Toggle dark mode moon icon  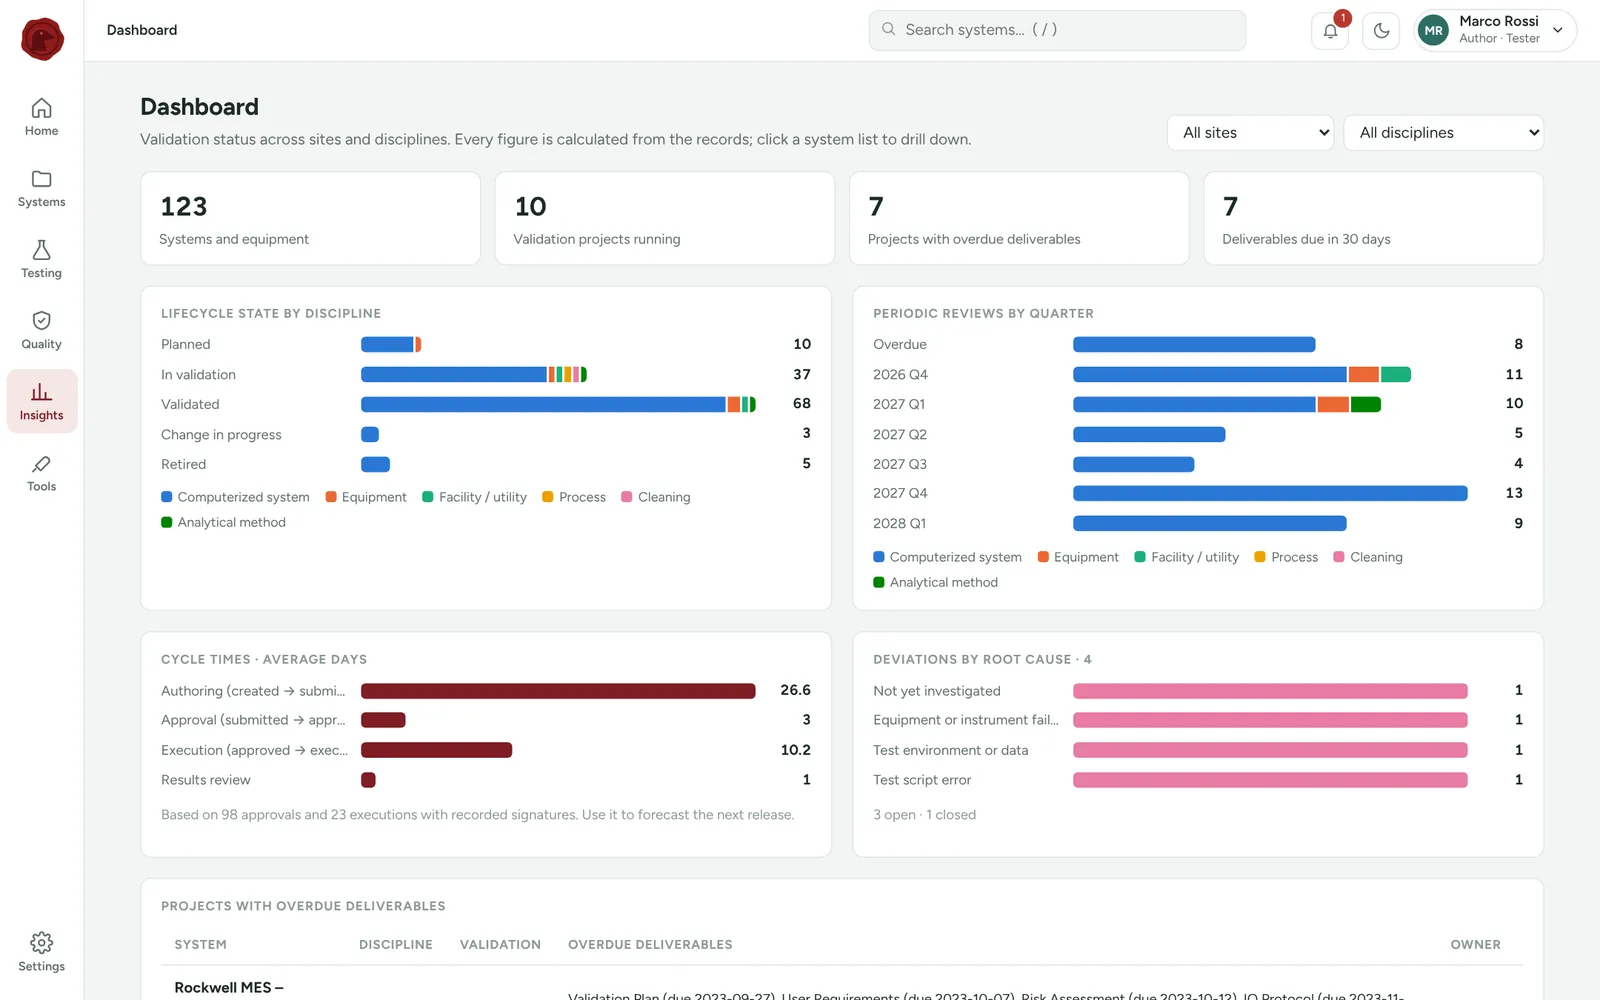click(x=1381, y=31)
